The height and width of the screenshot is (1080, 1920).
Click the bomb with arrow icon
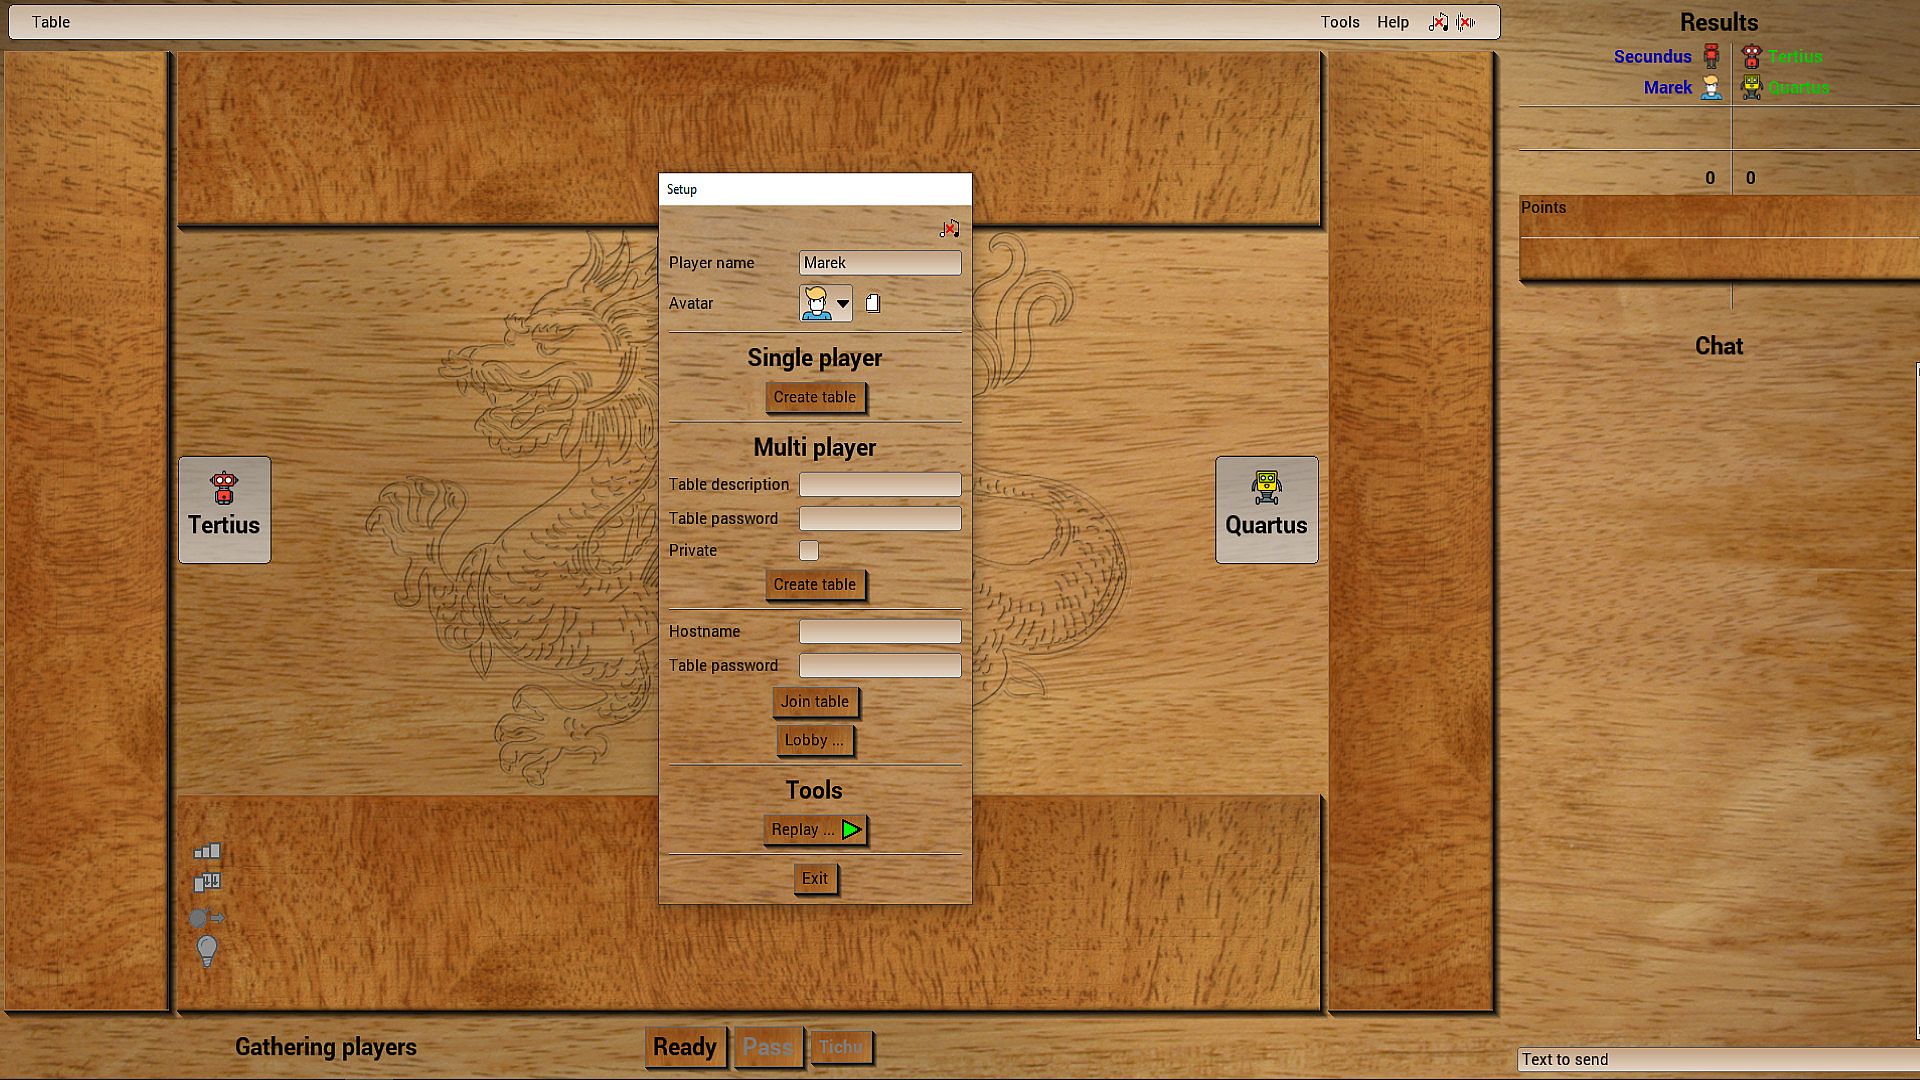[207, 918]
